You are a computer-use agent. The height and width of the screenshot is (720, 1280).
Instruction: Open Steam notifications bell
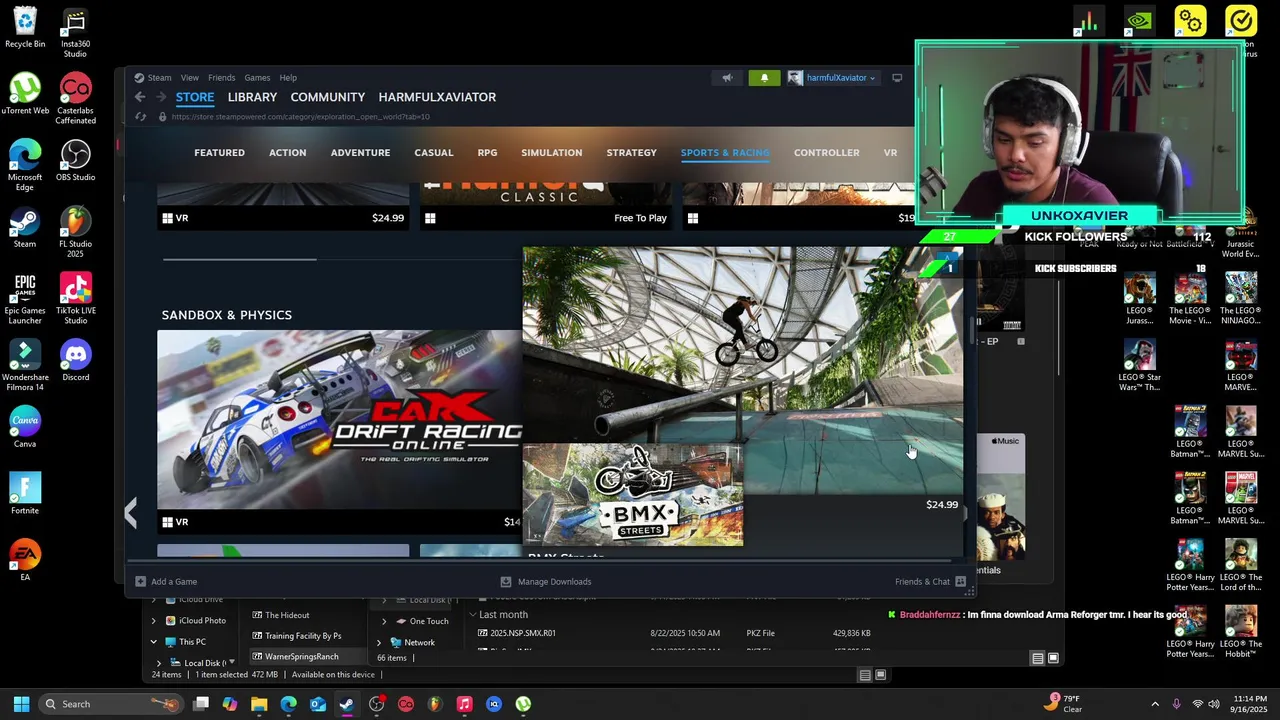click(x=764, y=78)
